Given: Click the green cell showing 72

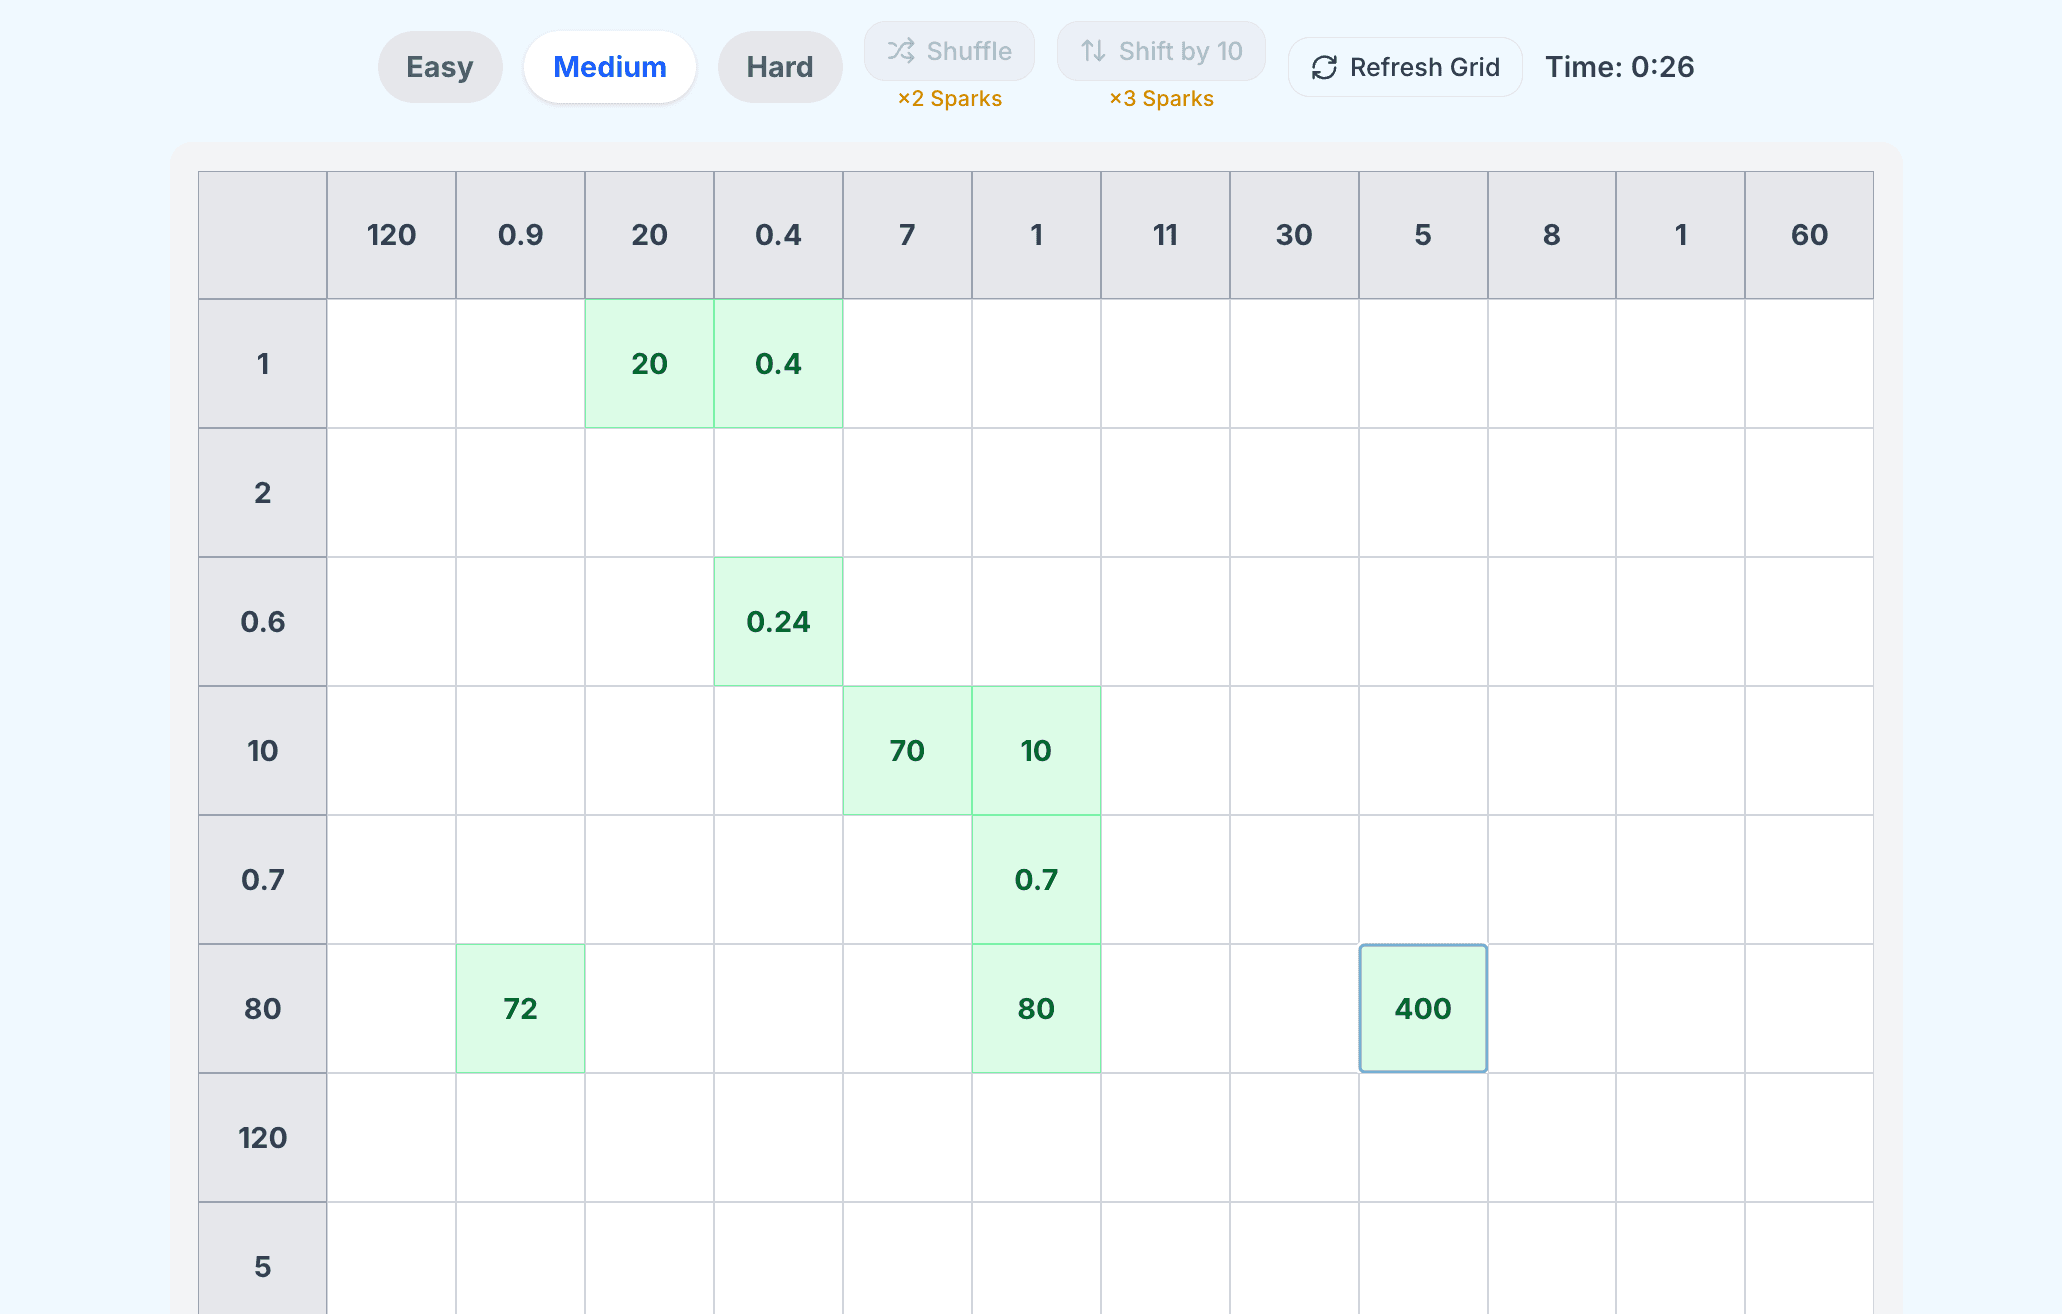Looking at the screenshot, I should coord(520,1008).
